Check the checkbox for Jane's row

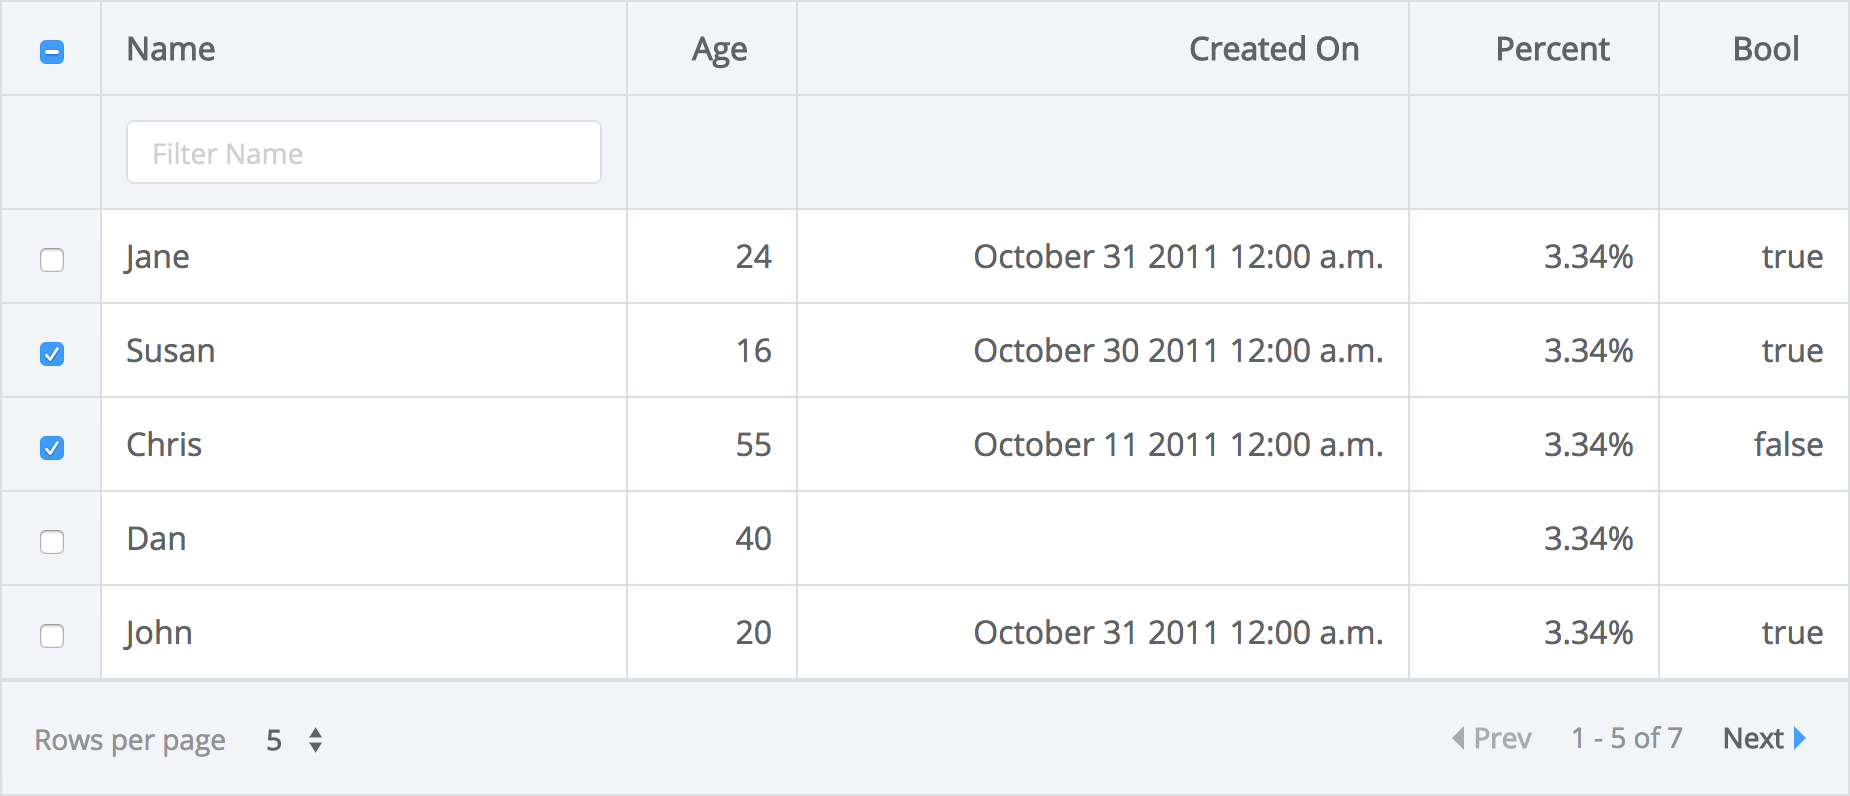[52, 260]
